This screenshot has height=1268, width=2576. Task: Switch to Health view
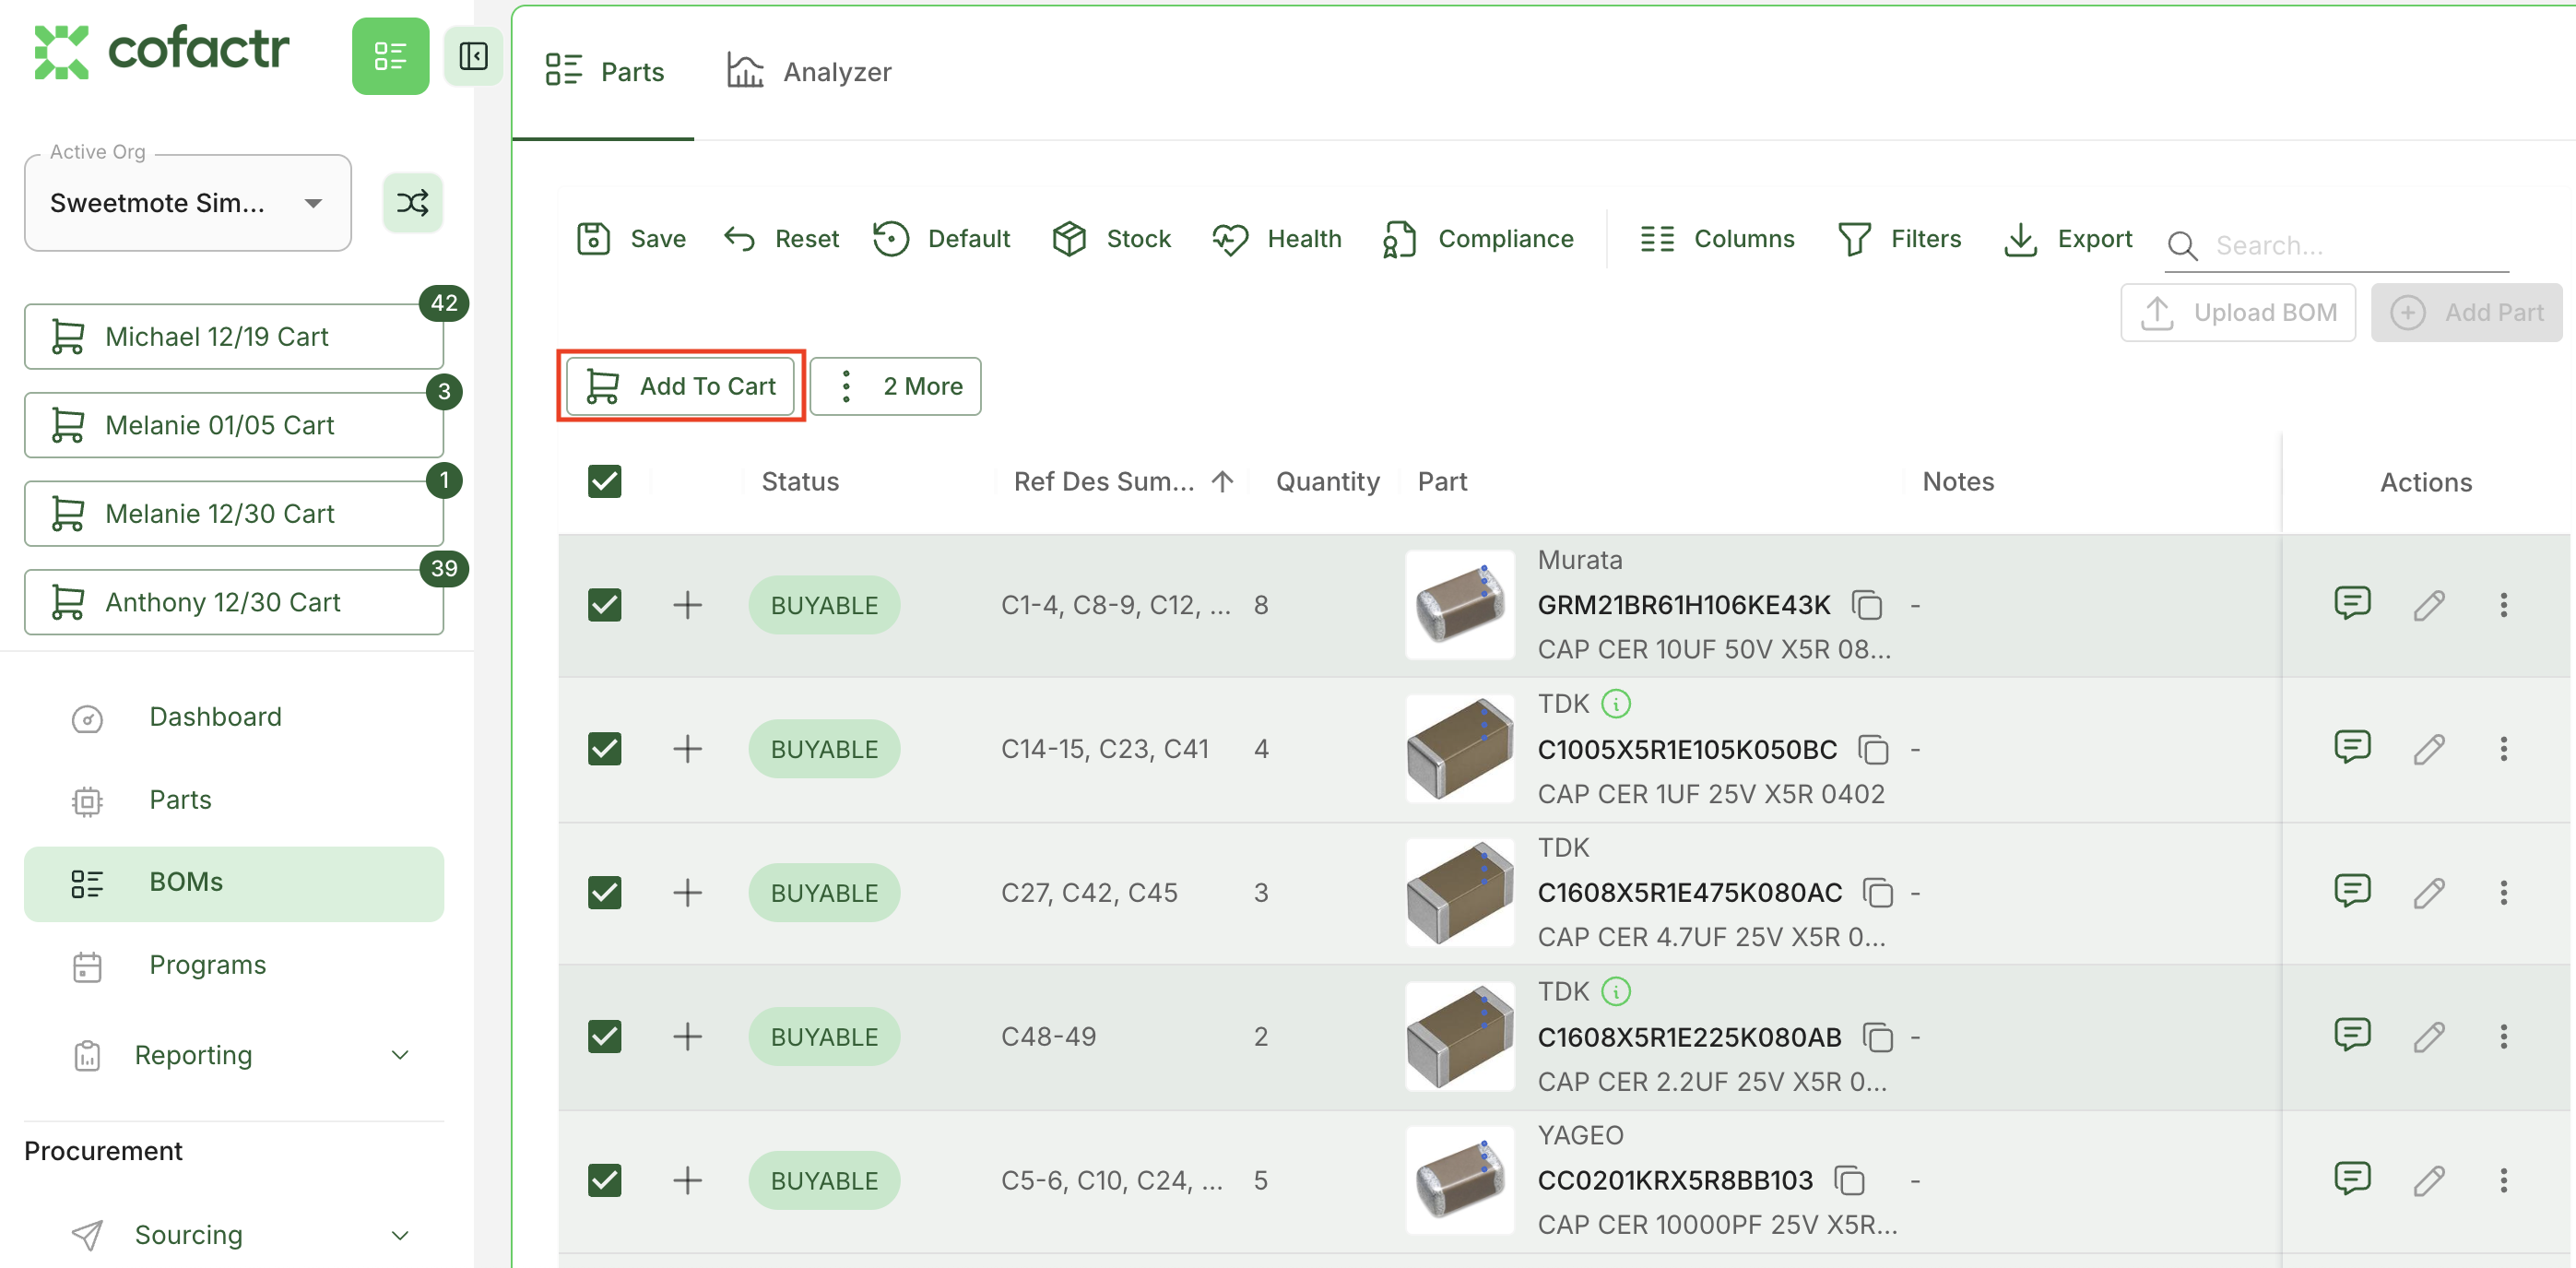pyautogui.click(x=1277, y=239)
